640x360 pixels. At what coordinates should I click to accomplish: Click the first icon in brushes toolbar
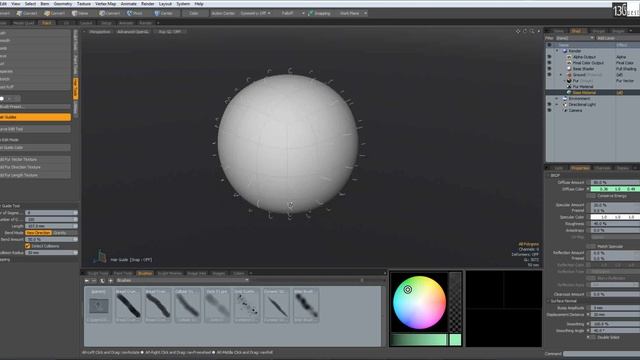point(87,280)
